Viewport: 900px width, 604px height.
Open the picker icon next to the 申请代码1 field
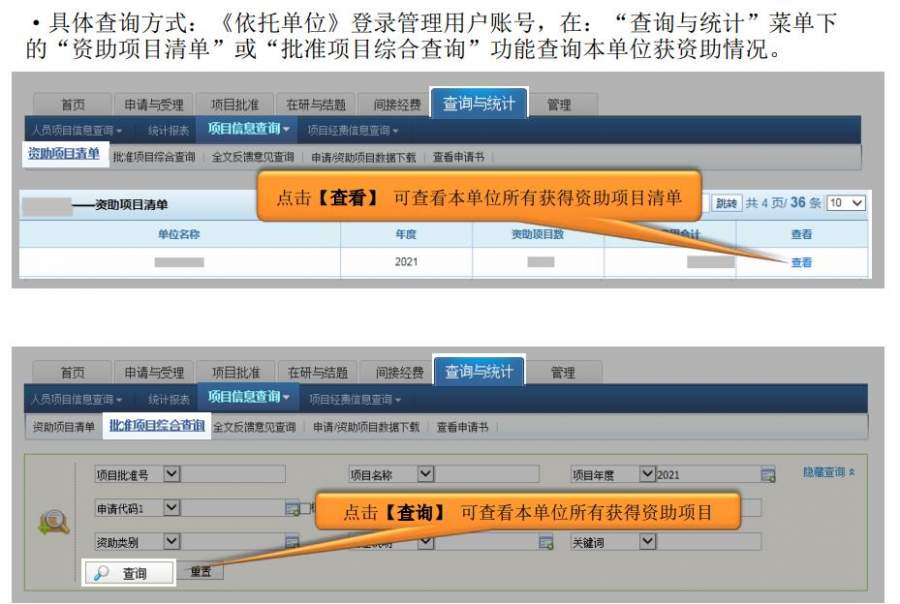point(292,508)
